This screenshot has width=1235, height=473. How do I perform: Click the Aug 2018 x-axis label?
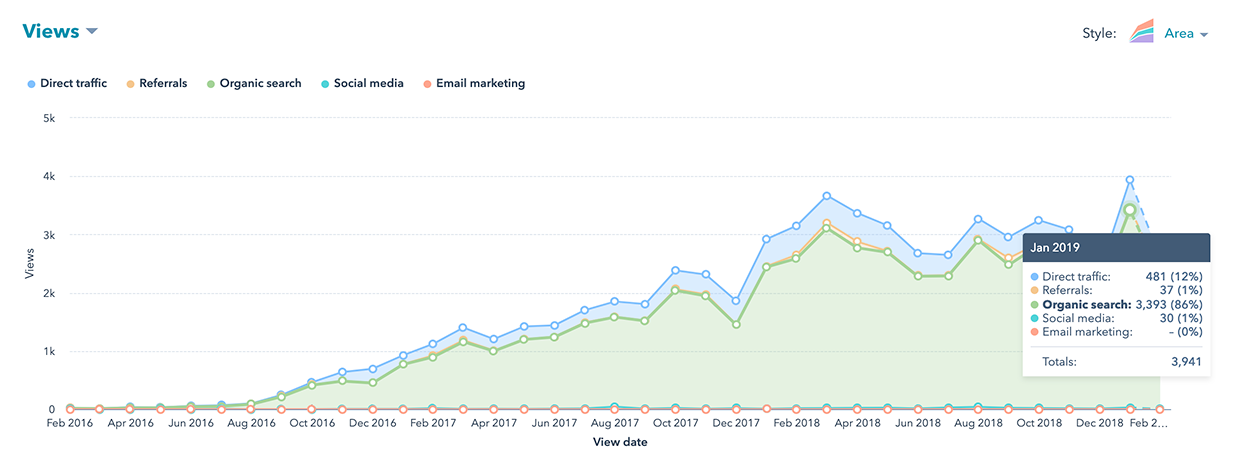coord(978,424)
